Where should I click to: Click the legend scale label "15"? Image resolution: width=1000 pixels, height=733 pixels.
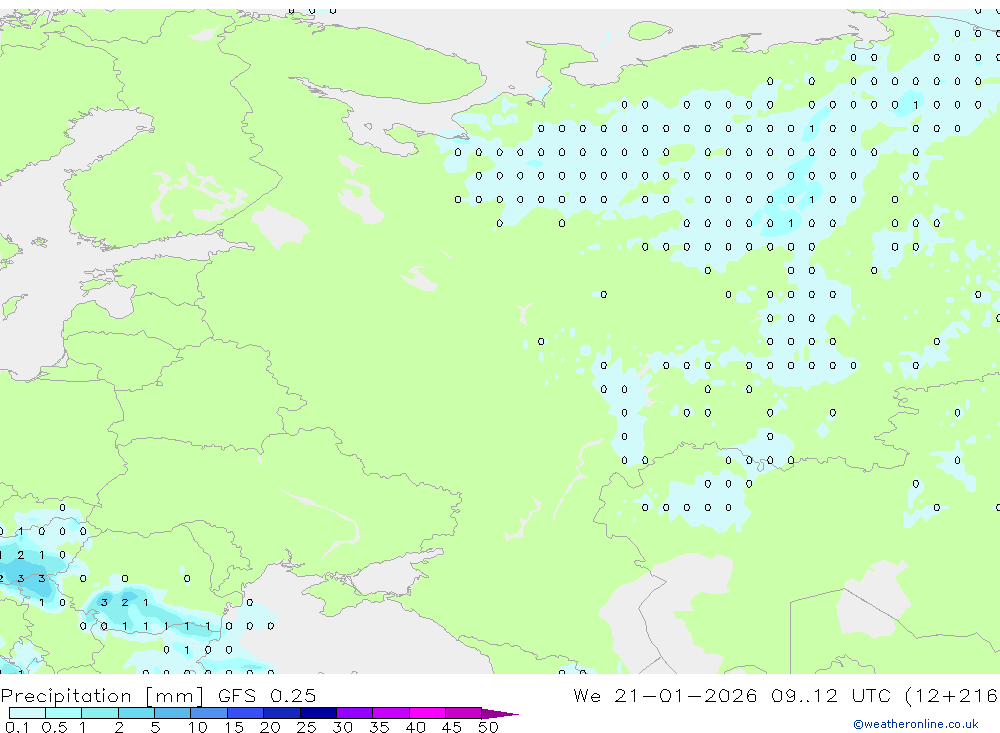(234, 727)
